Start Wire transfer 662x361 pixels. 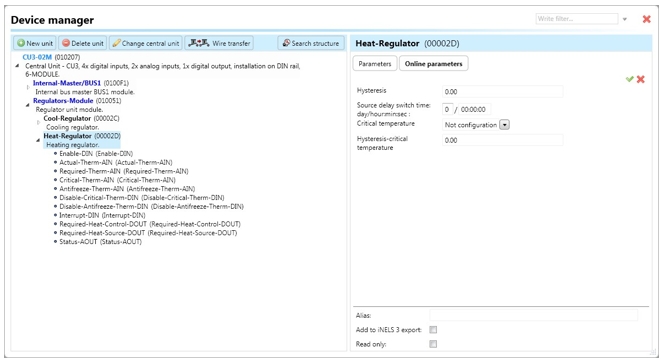tap(219, 43)
